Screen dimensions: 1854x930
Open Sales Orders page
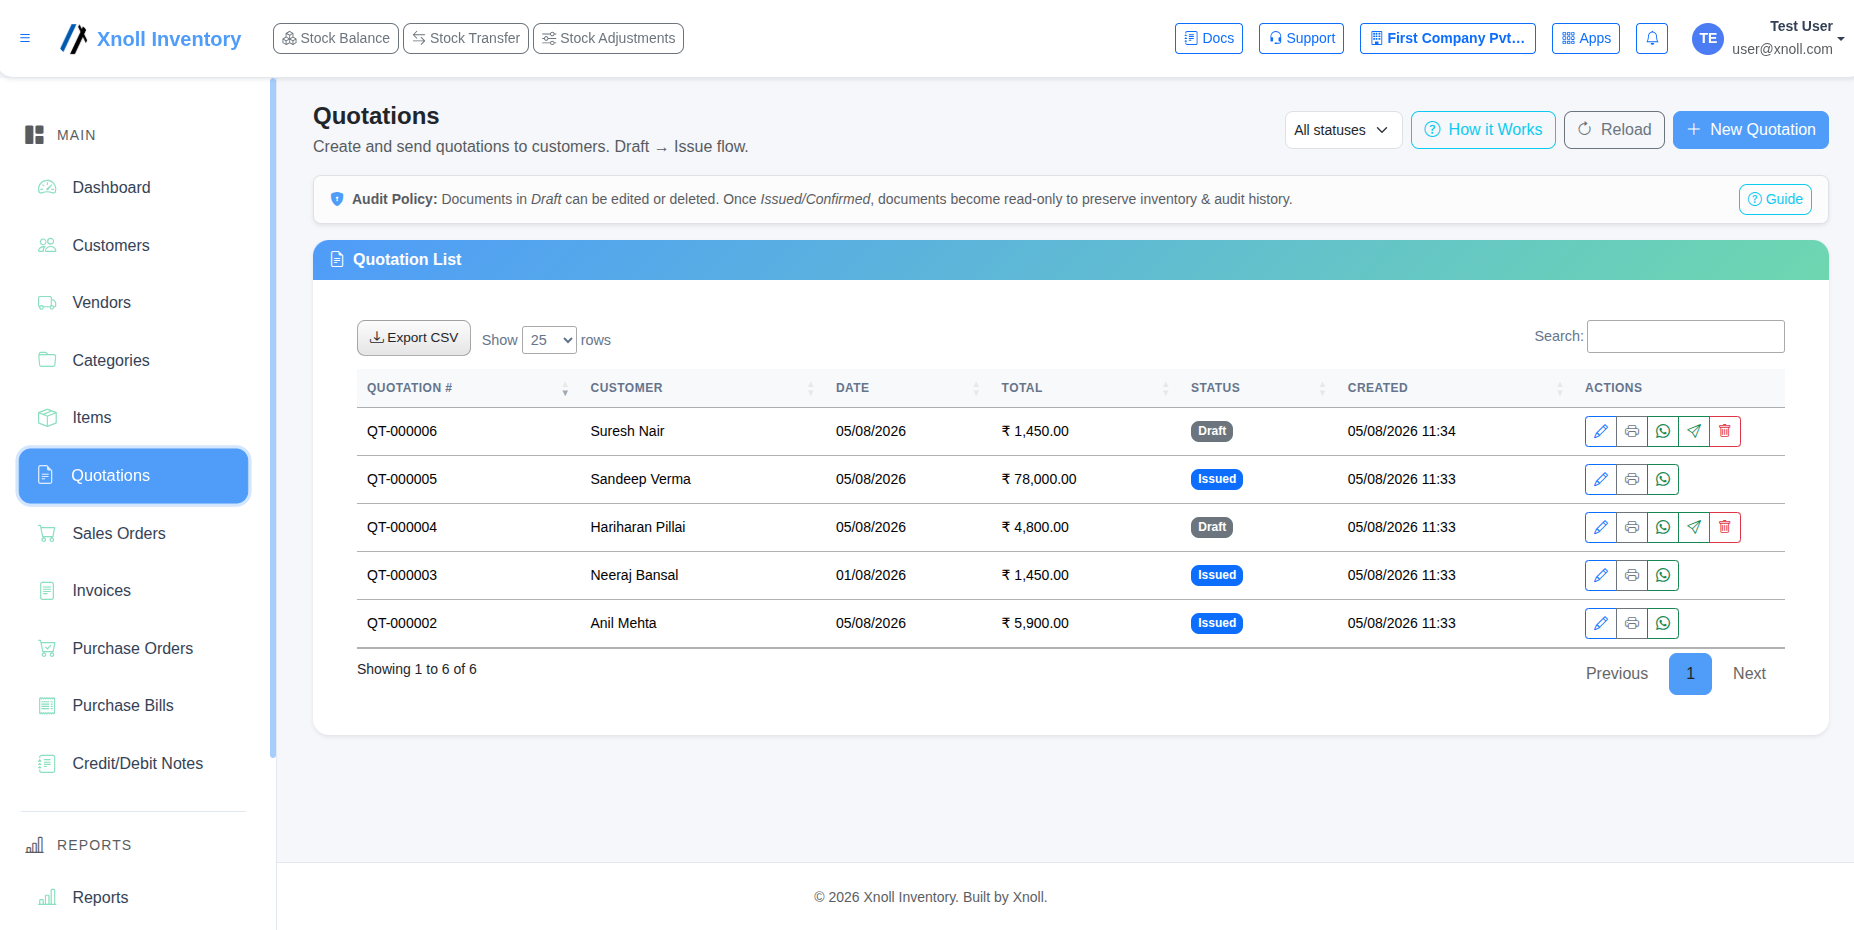coord(133,533)
